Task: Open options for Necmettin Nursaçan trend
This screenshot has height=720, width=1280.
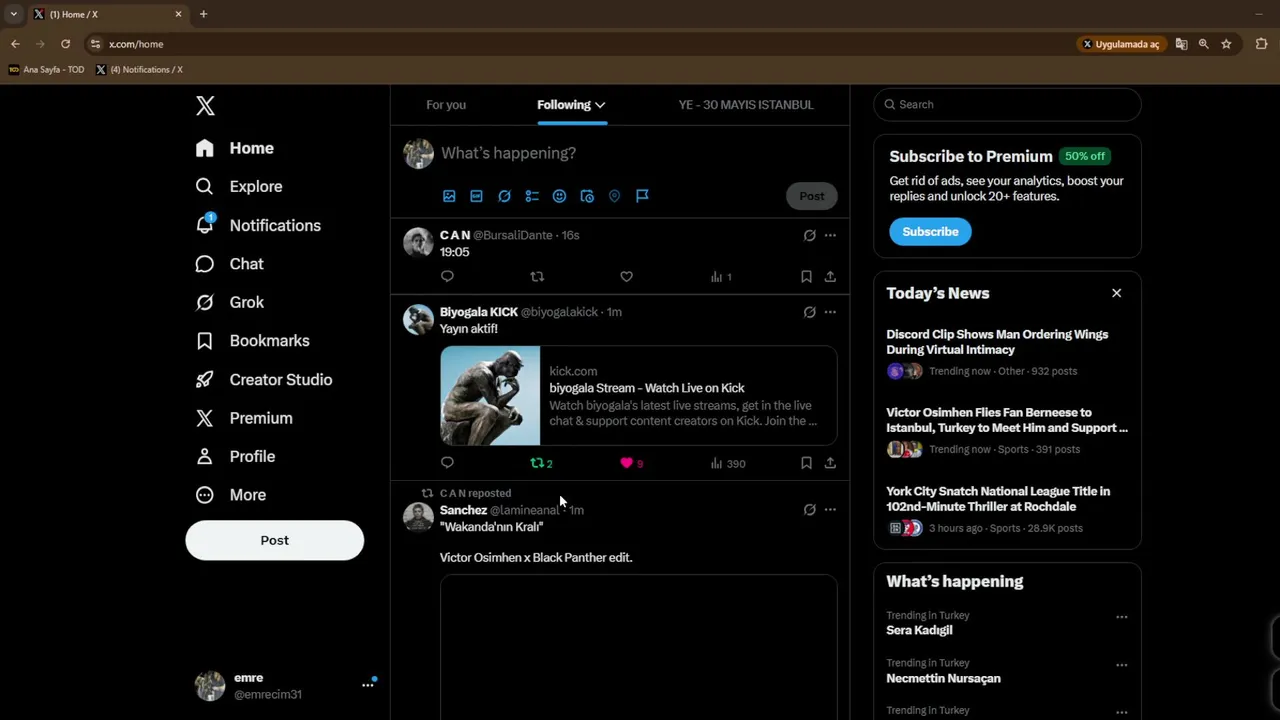Action: [1121, 665]
